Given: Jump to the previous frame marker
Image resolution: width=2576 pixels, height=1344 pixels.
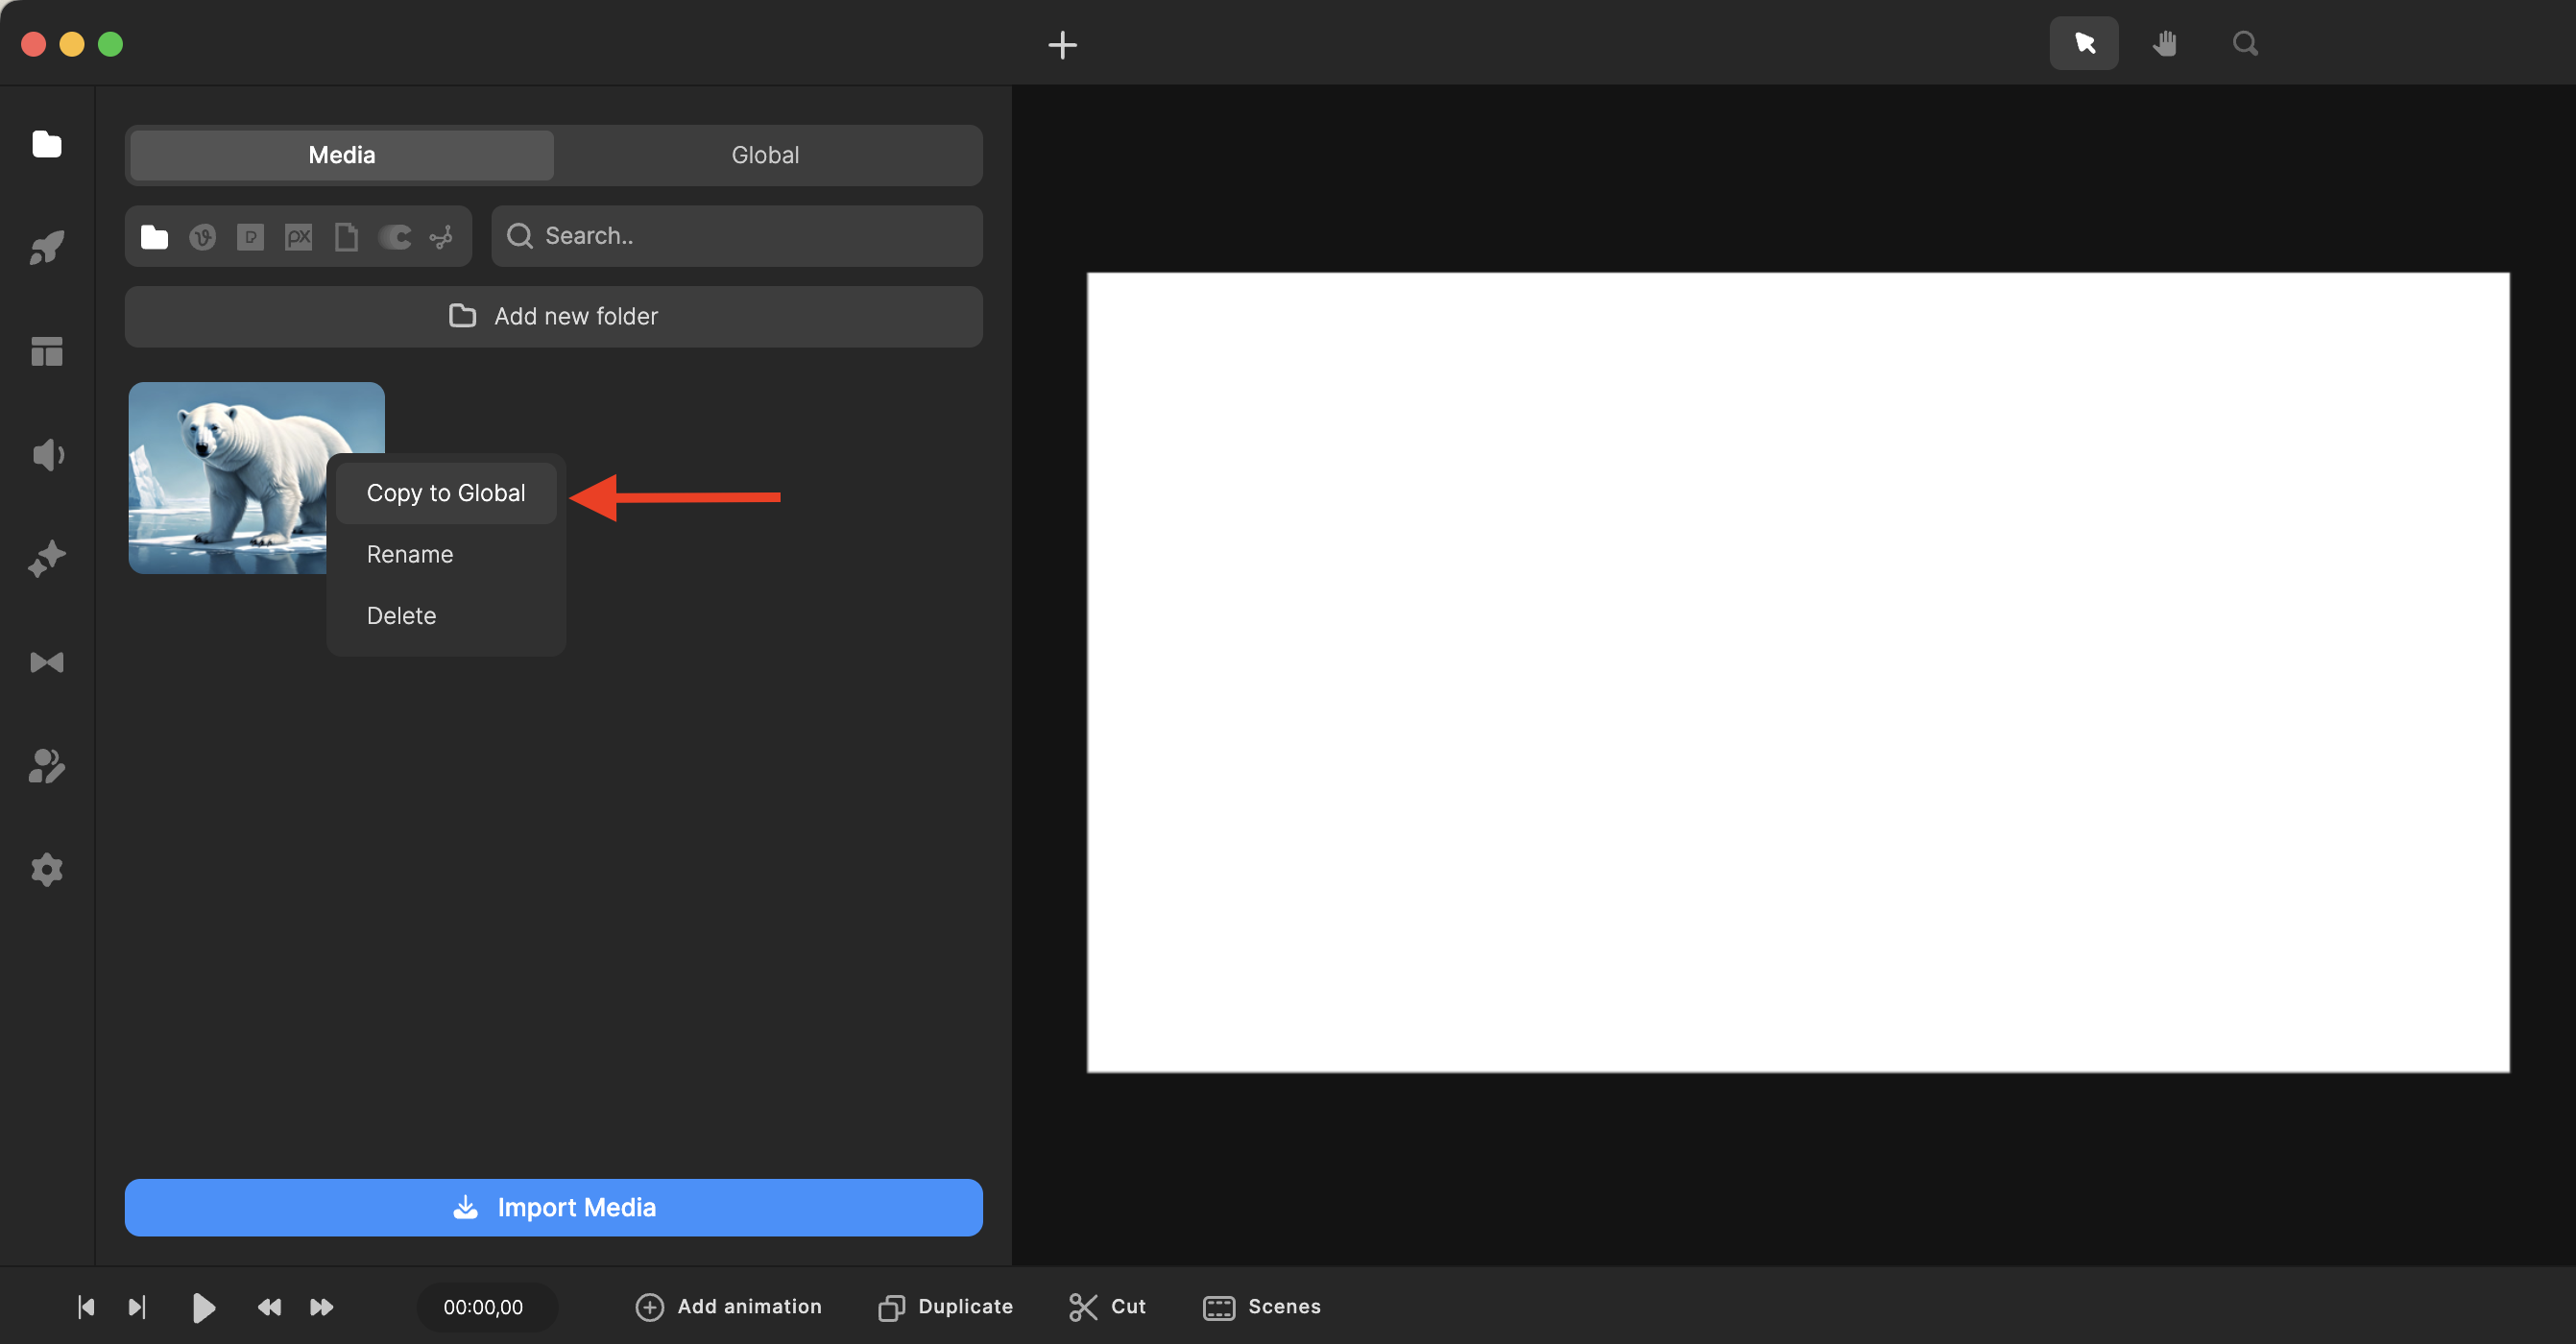Looking at the screenshot, I should tap(86, 1307).
